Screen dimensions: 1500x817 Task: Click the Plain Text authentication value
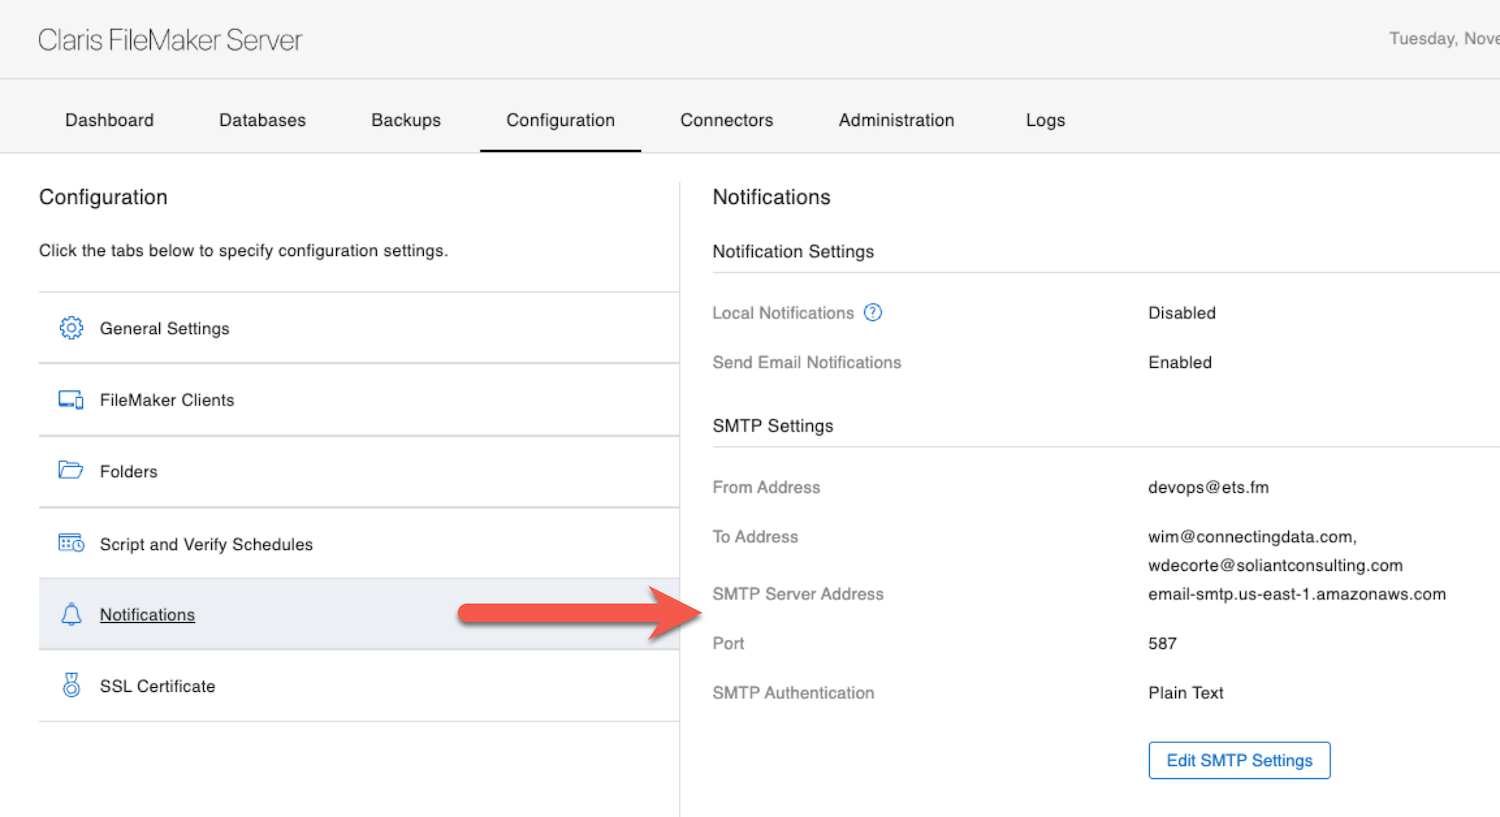tap(1186, 693)
